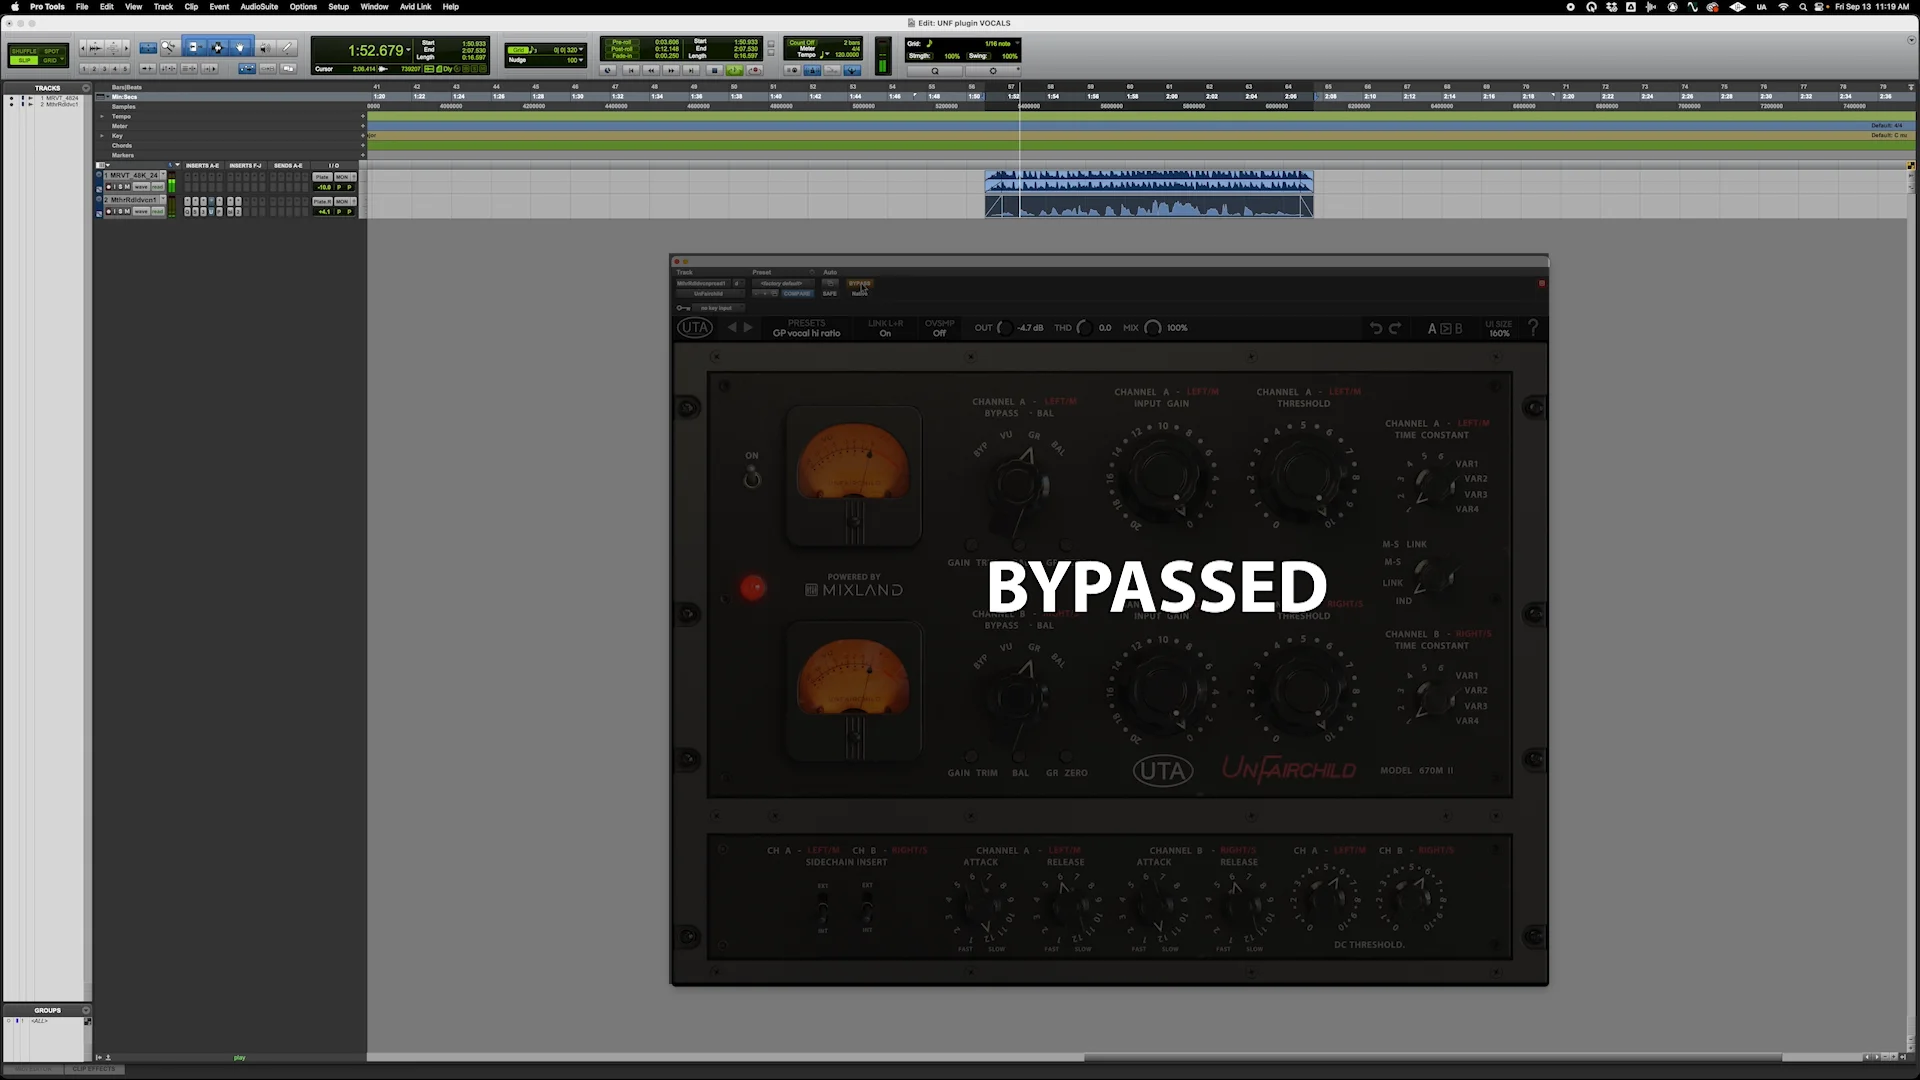Toggle LINK L+R setting
The width and height of the screenshot is (1920, 1080).
885,328
